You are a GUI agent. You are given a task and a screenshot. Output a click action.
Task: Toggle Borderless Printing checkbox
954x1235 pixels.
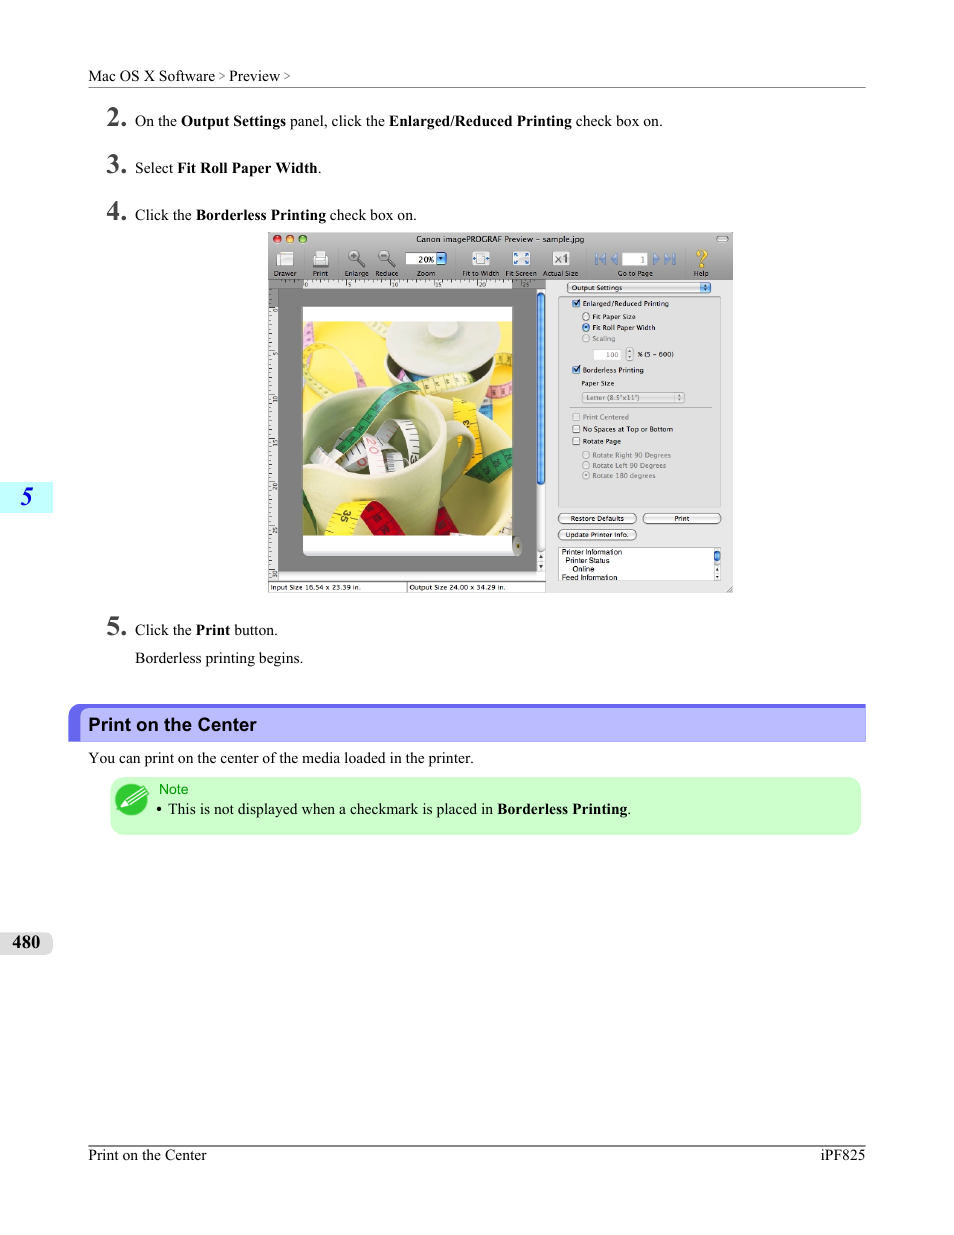(576, 370)
